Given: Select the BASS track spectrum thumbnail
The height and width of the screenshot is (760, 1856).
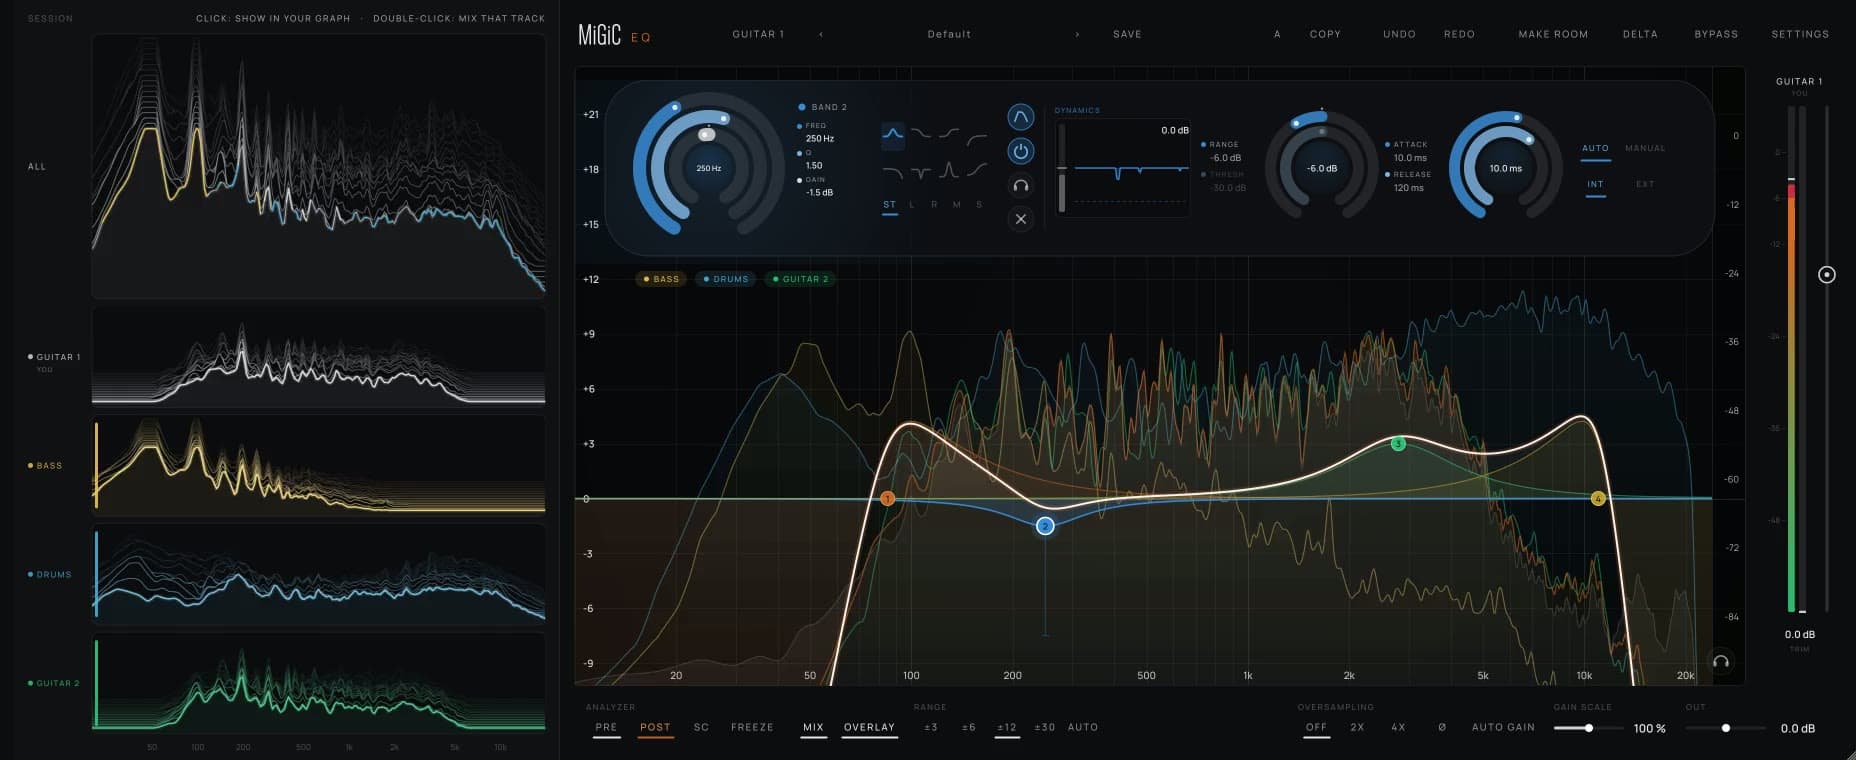Looking at the screenshot, I should (x=319, y=465).
